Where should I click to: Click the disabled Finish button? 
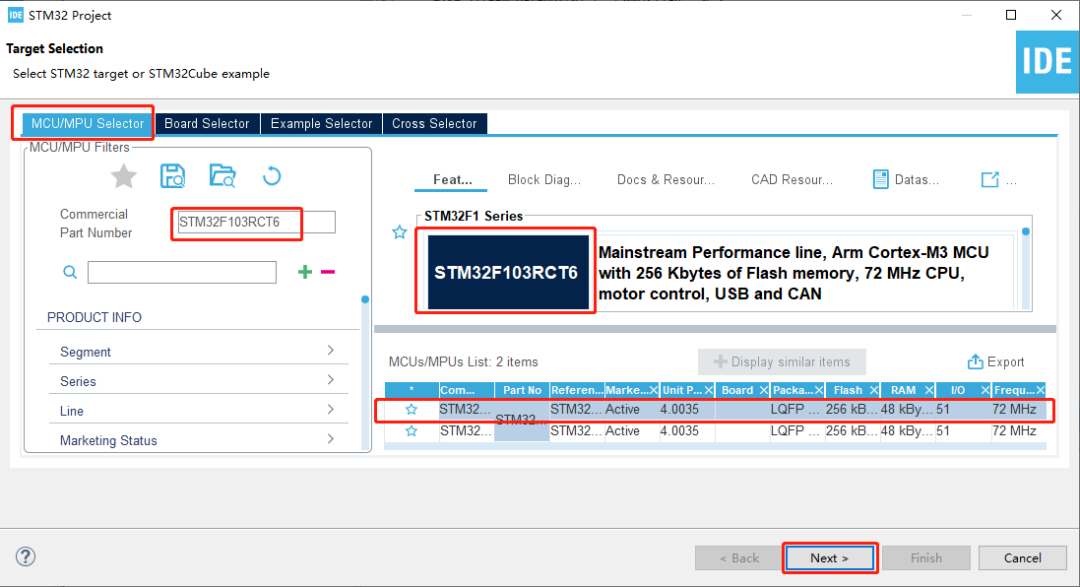[926, 558]
